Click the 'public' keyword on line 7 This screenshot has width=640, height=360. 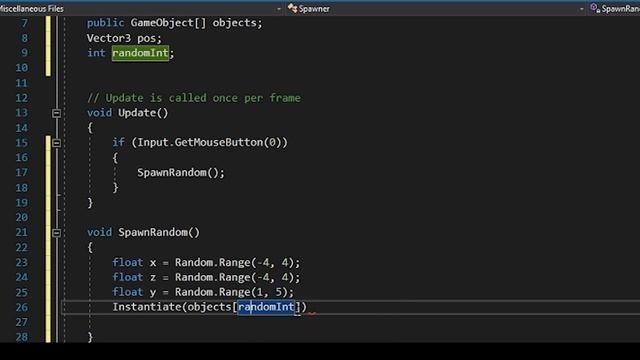tap(105, 23)
